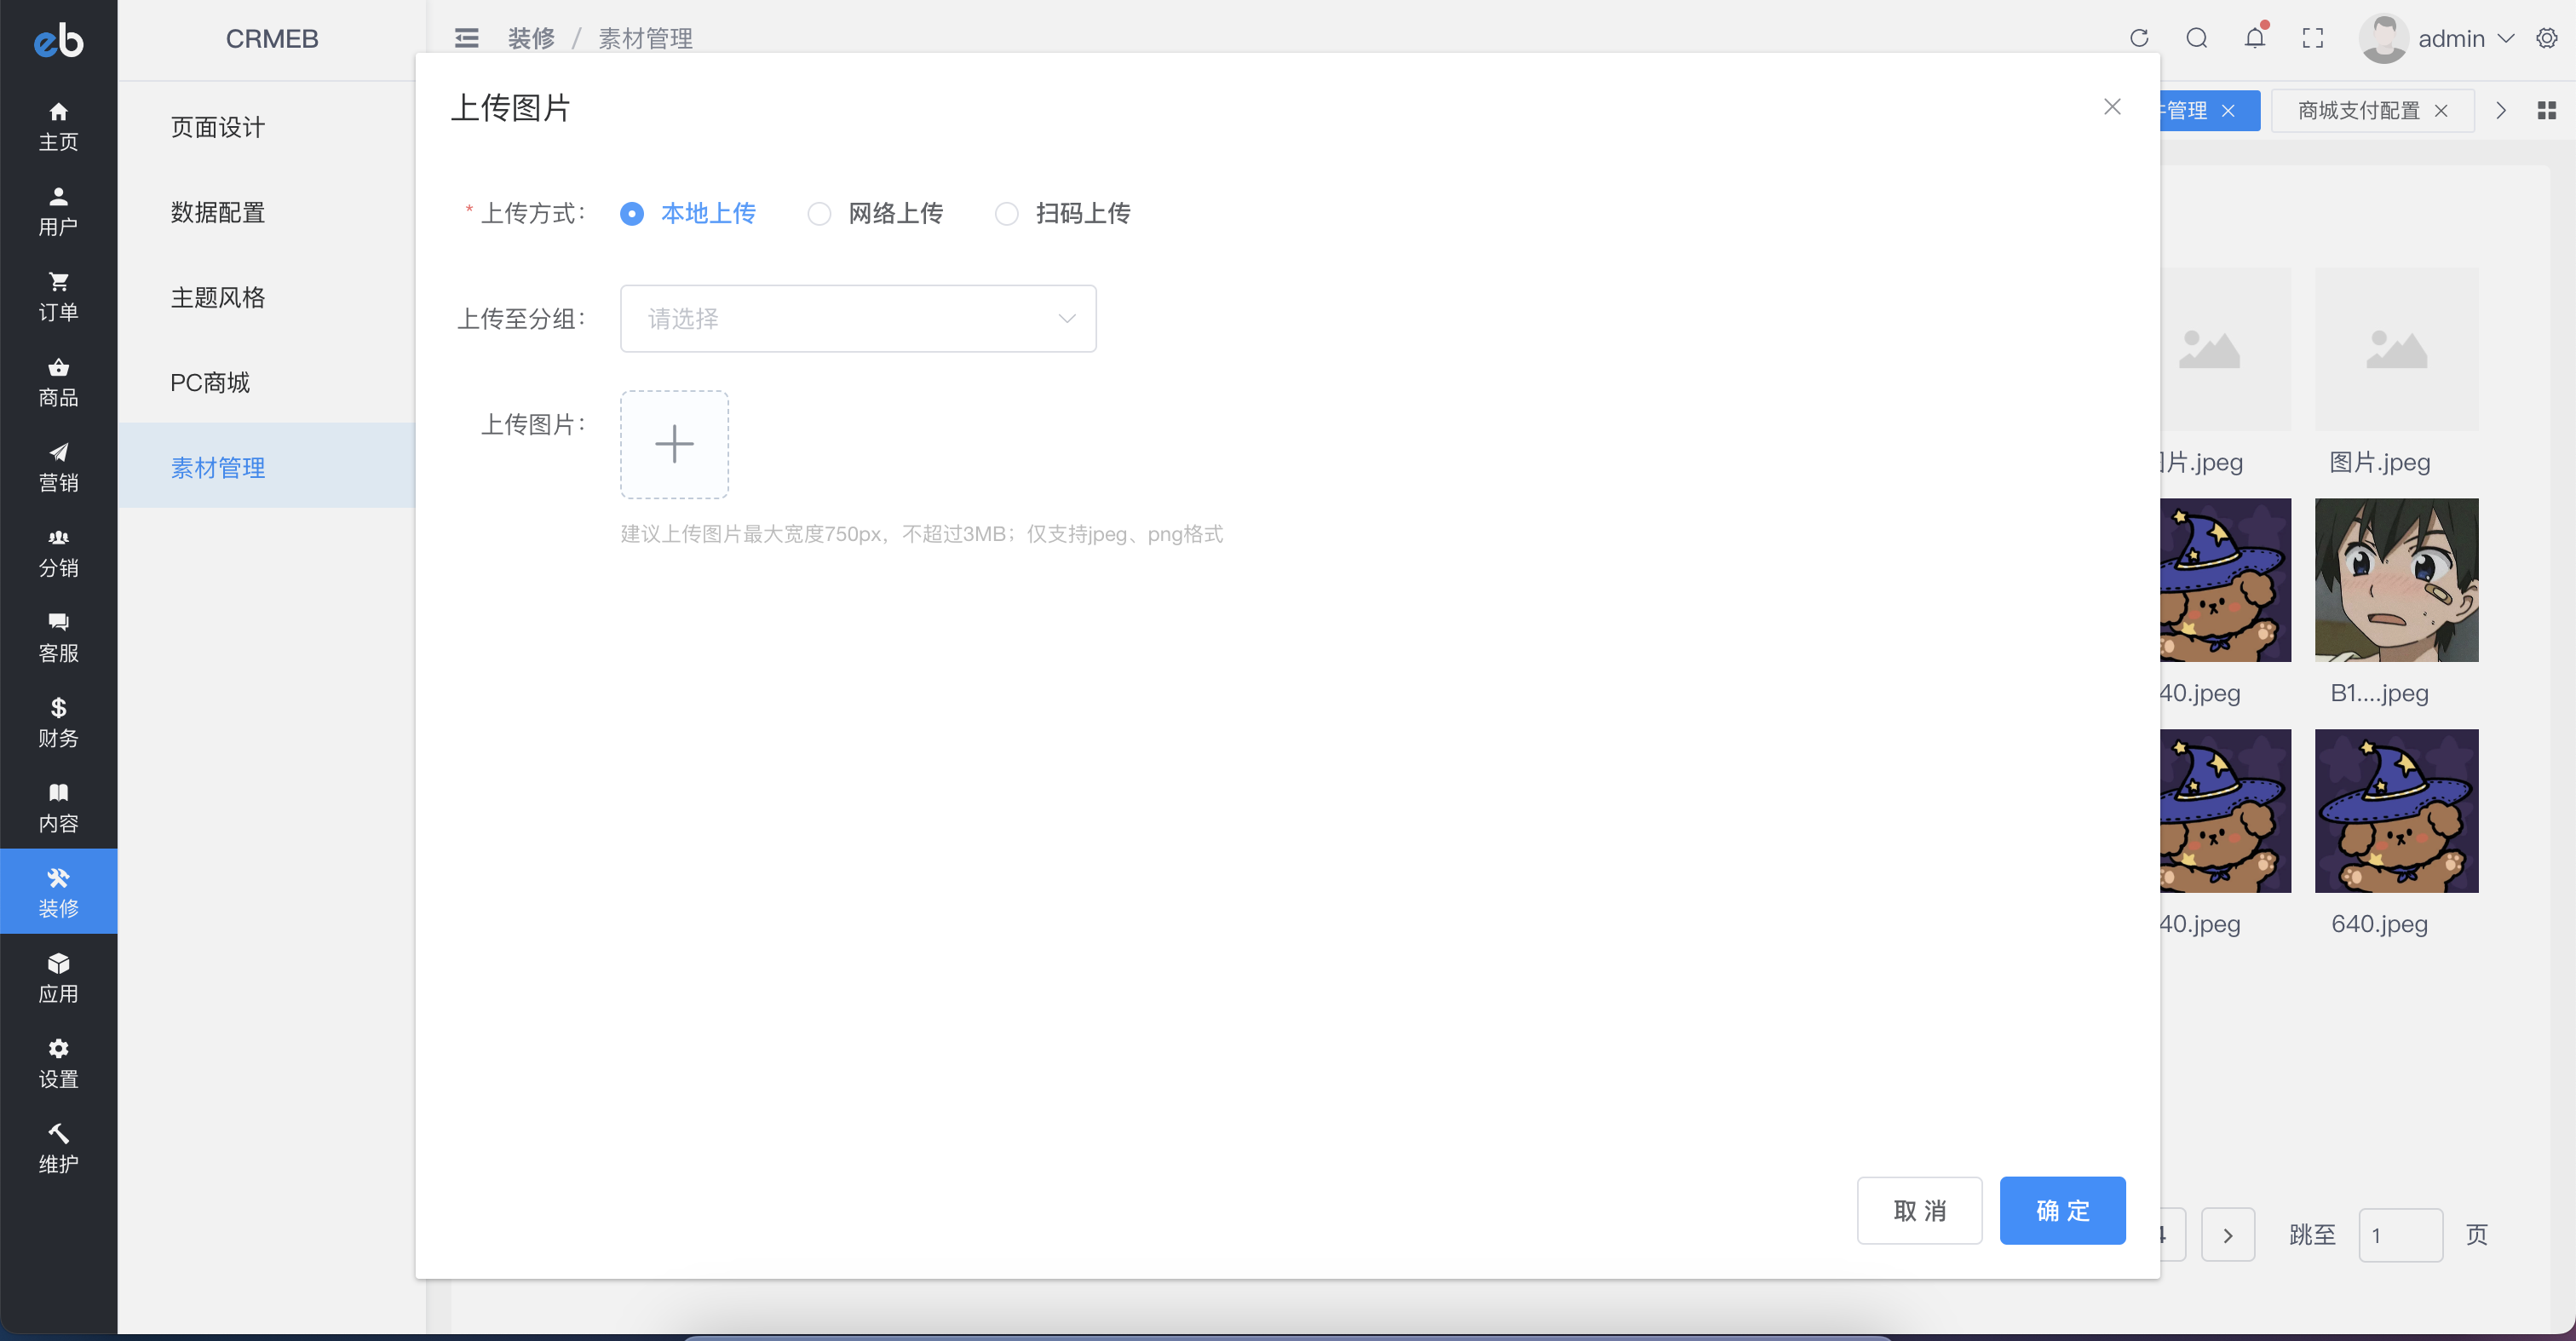Expand hidden tabs with the right chevron
This screenshot has height=1341, width=2576.
[2500, 110]
